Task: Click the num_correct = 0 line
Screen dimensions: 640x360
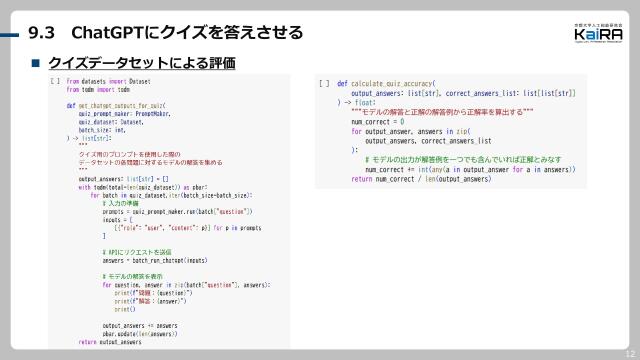Action: [x=378, y=122]
